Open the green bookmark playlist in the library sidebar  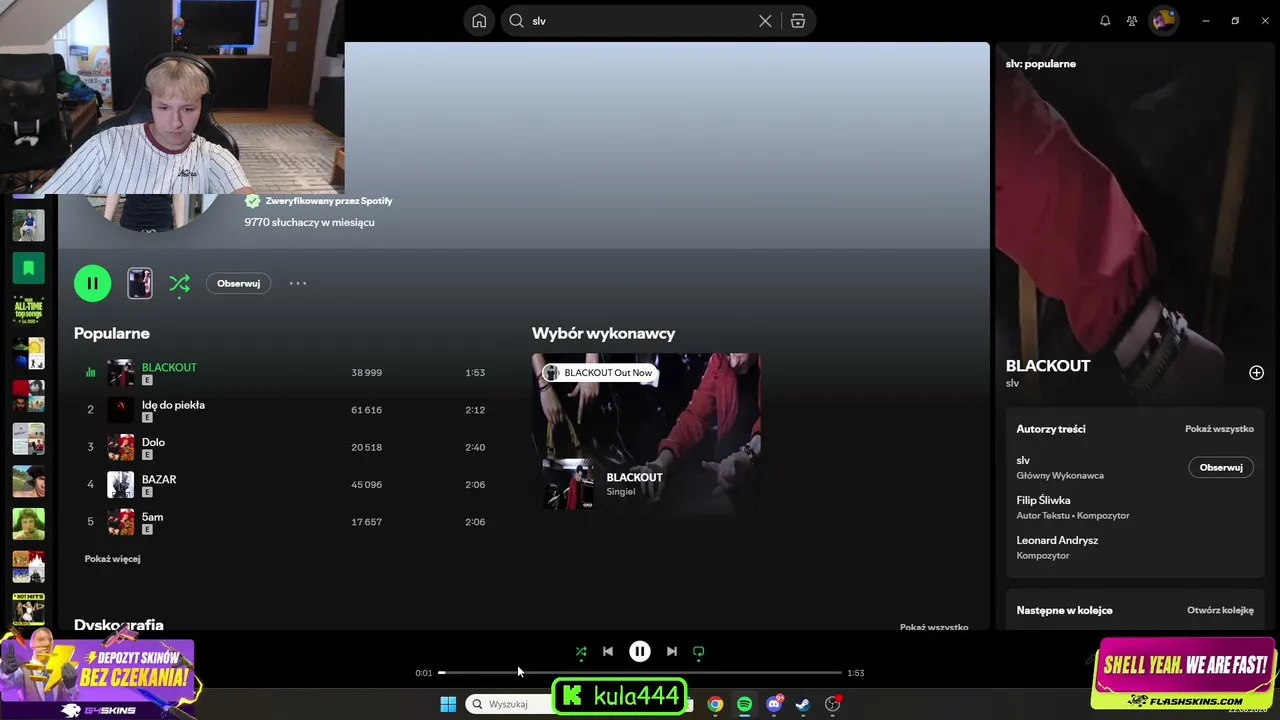tap(28, 268)
